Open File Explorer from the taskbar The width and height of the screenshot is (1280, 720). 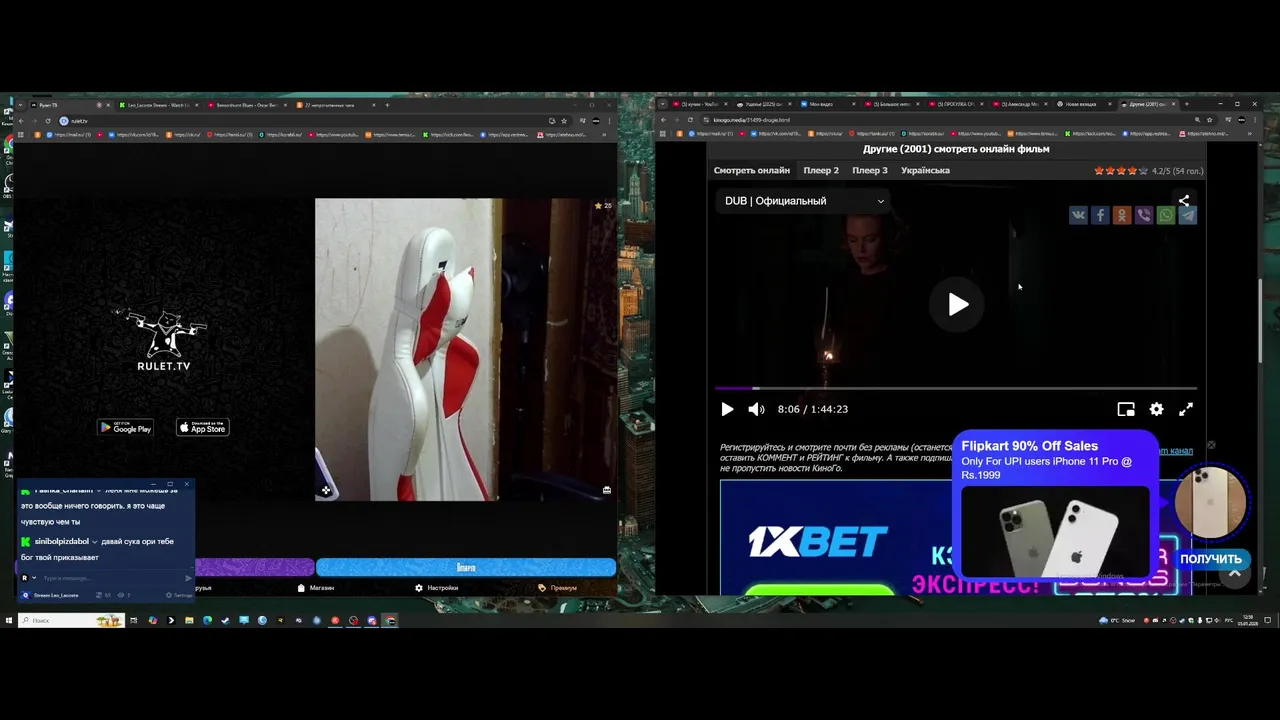[189, 620]
